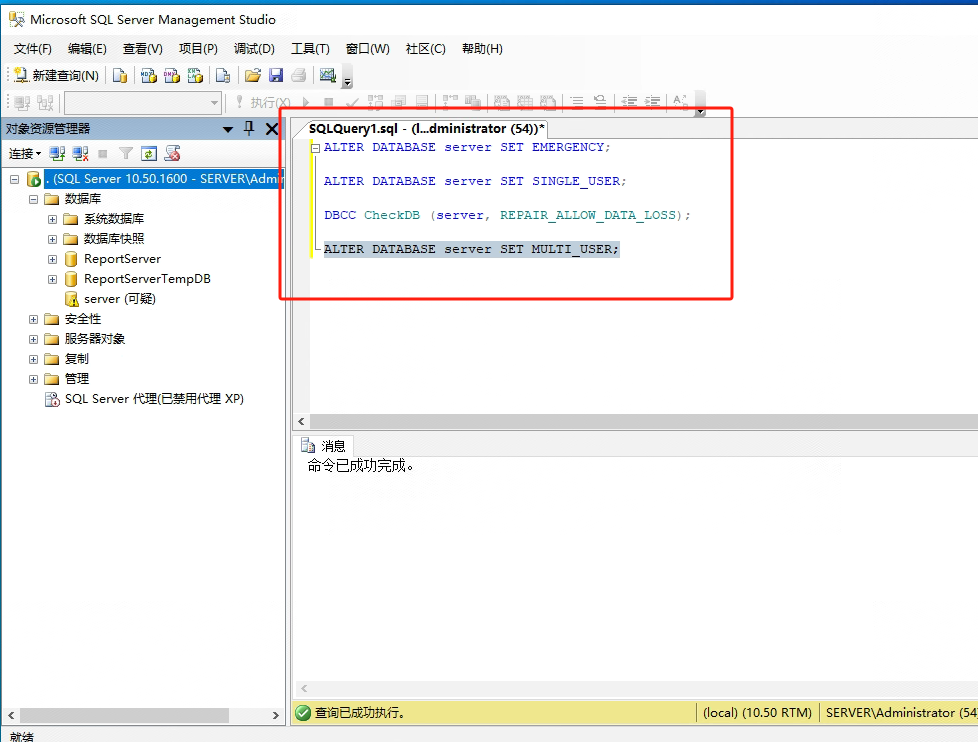Save the query with the floppy disk icon
This screenshot has height=742, width=978.
click(x=276, y=75)
